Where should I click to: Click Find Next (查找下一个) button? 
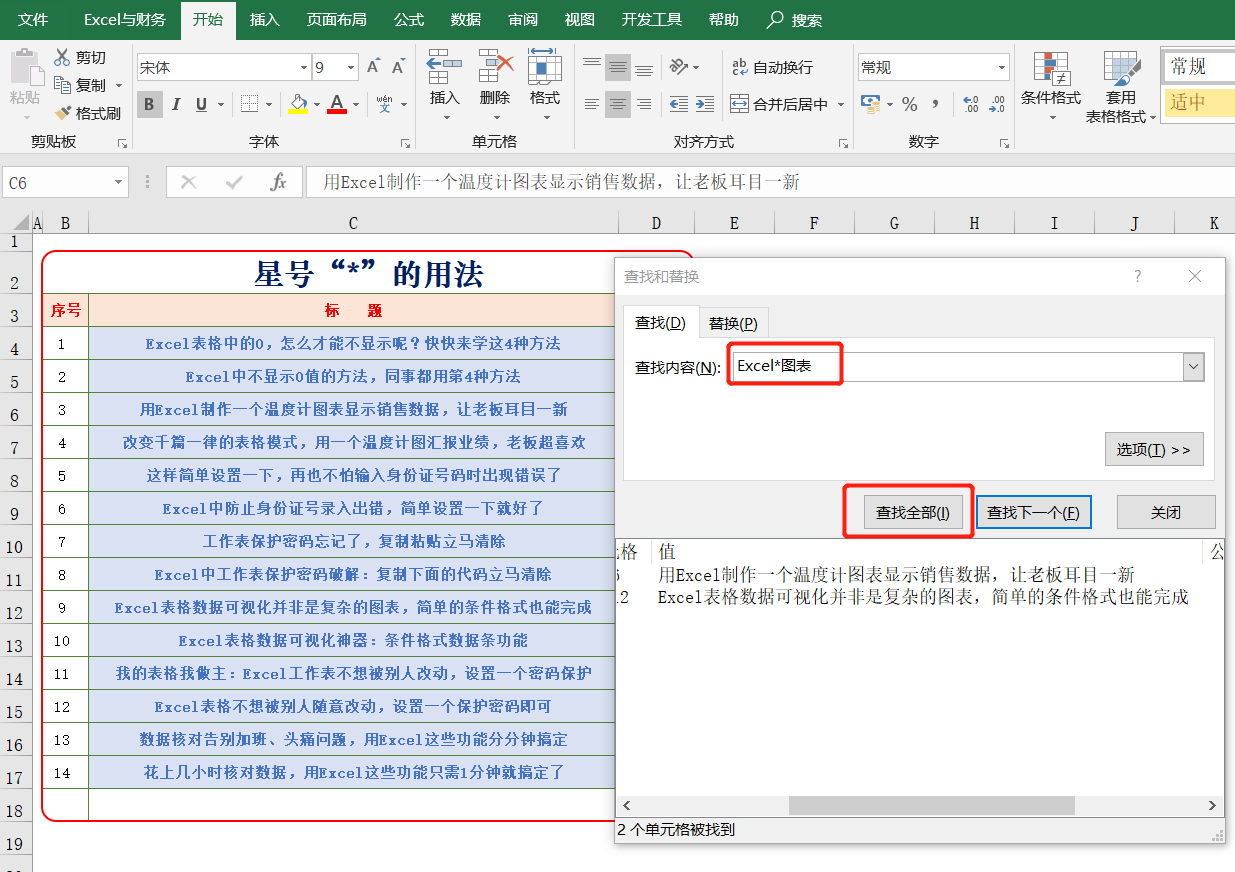(1033, 512)
